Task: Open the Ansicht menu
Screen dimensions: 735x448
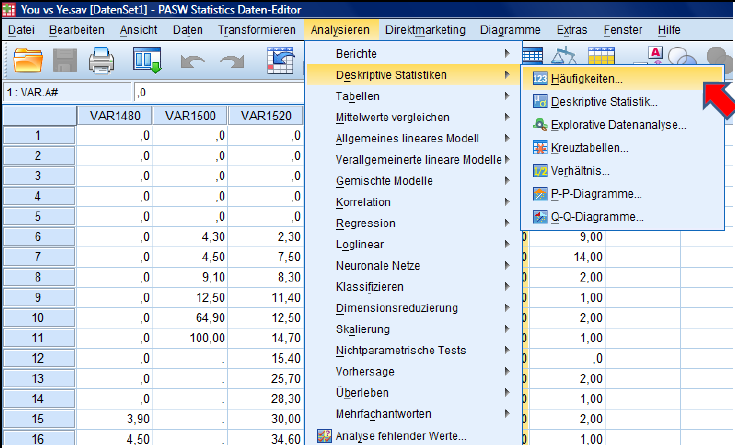Action: click(x=138, y=30)
